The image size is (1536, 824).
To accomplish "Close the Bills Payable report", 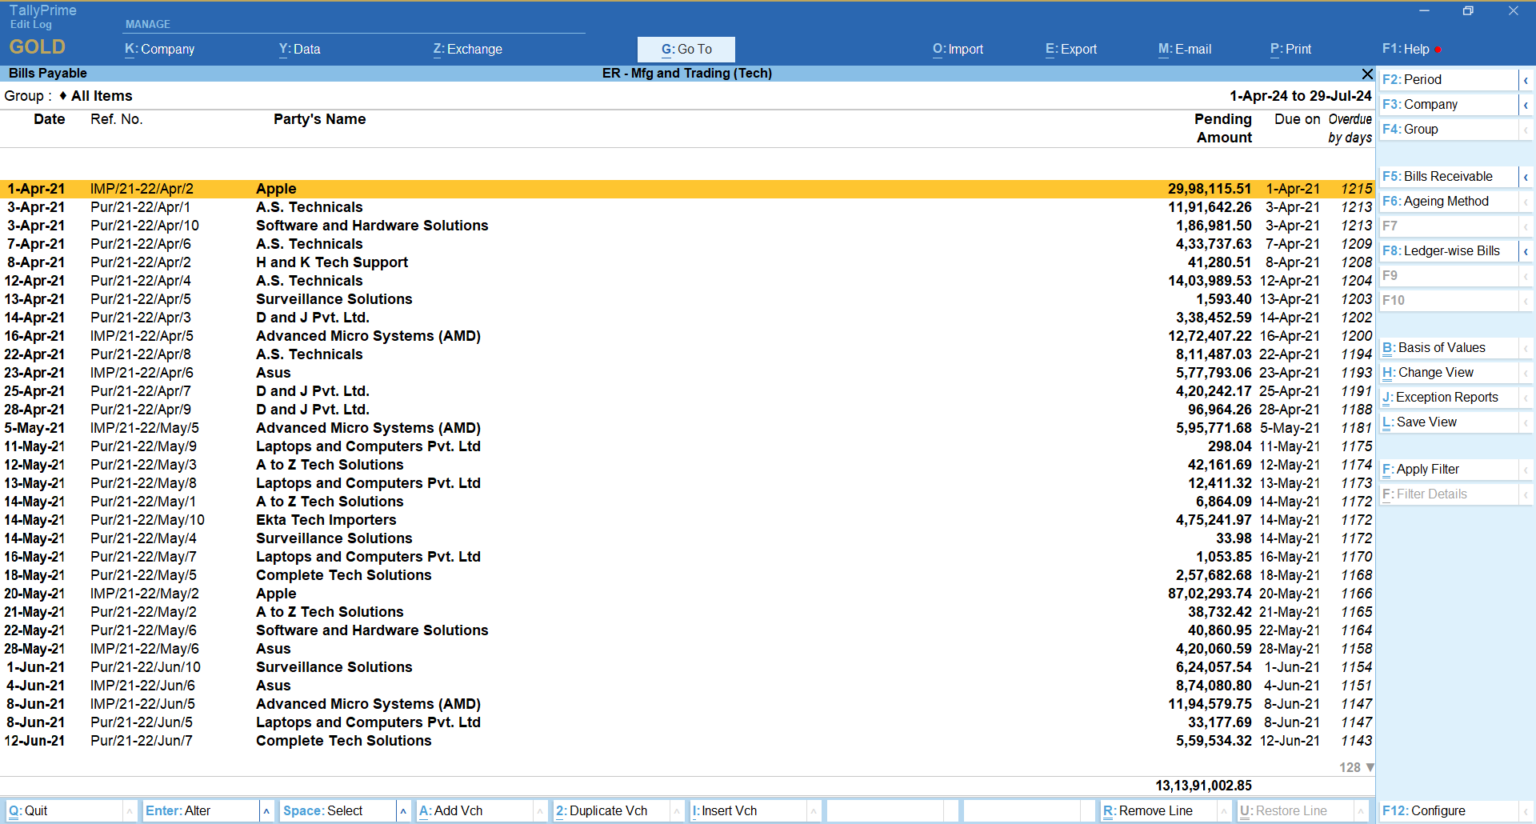I will pyautogui.click(x=1367, y=73).
